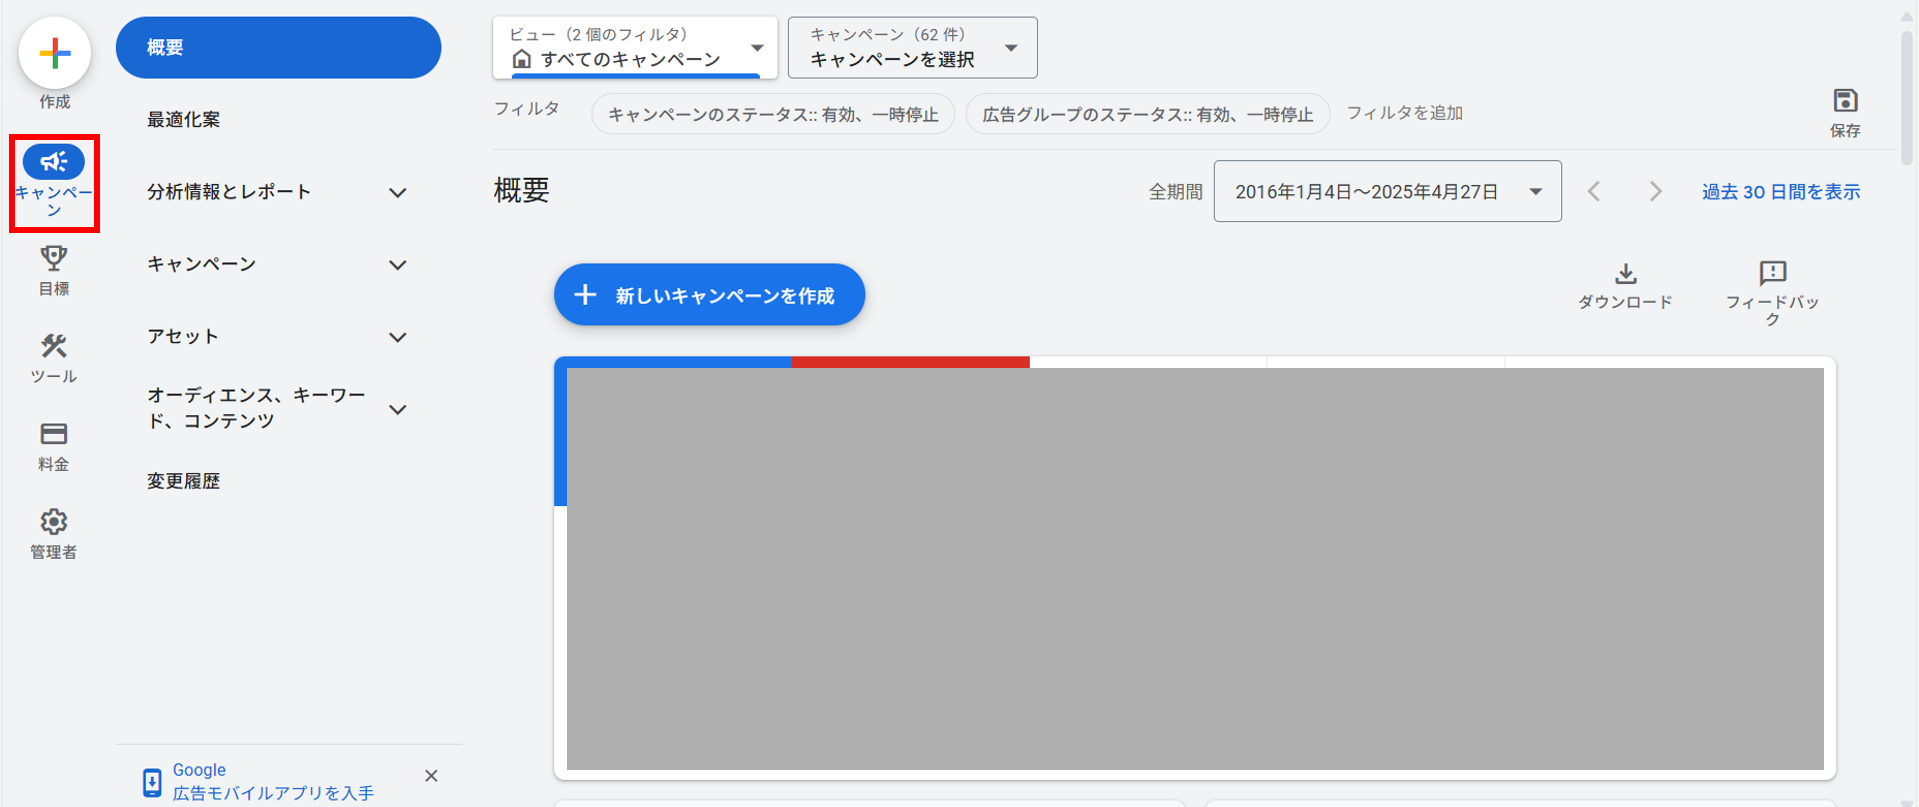Go to previous date range arrow
The height and width of the screenshot is (807, 1919).
[1595, 191]
